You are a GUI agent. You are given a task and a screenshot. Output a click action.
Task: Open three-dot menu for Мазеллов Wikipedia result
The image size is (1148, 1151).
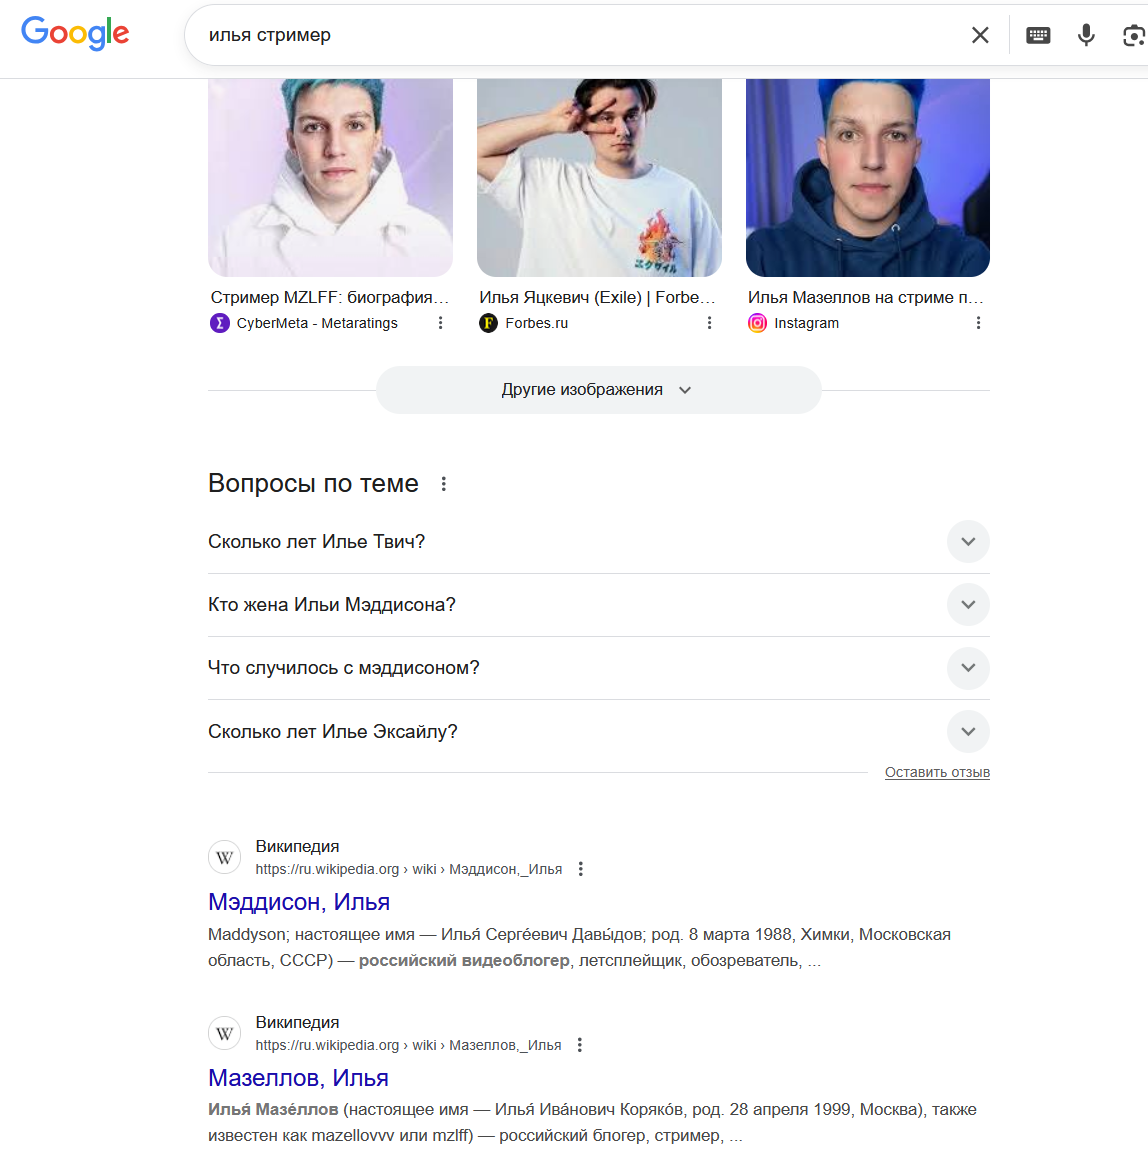pos(580,1045)
